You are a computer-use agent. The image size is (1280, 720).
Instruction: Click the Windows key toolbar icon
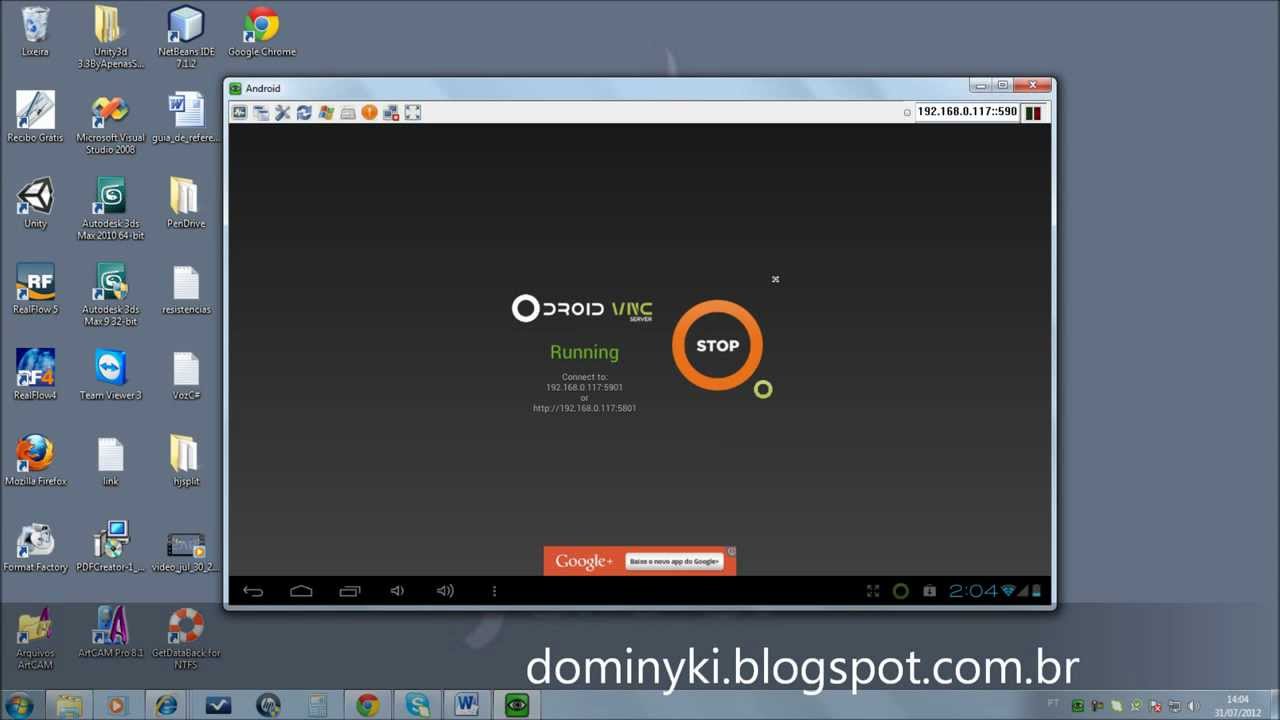click(326, 113)
